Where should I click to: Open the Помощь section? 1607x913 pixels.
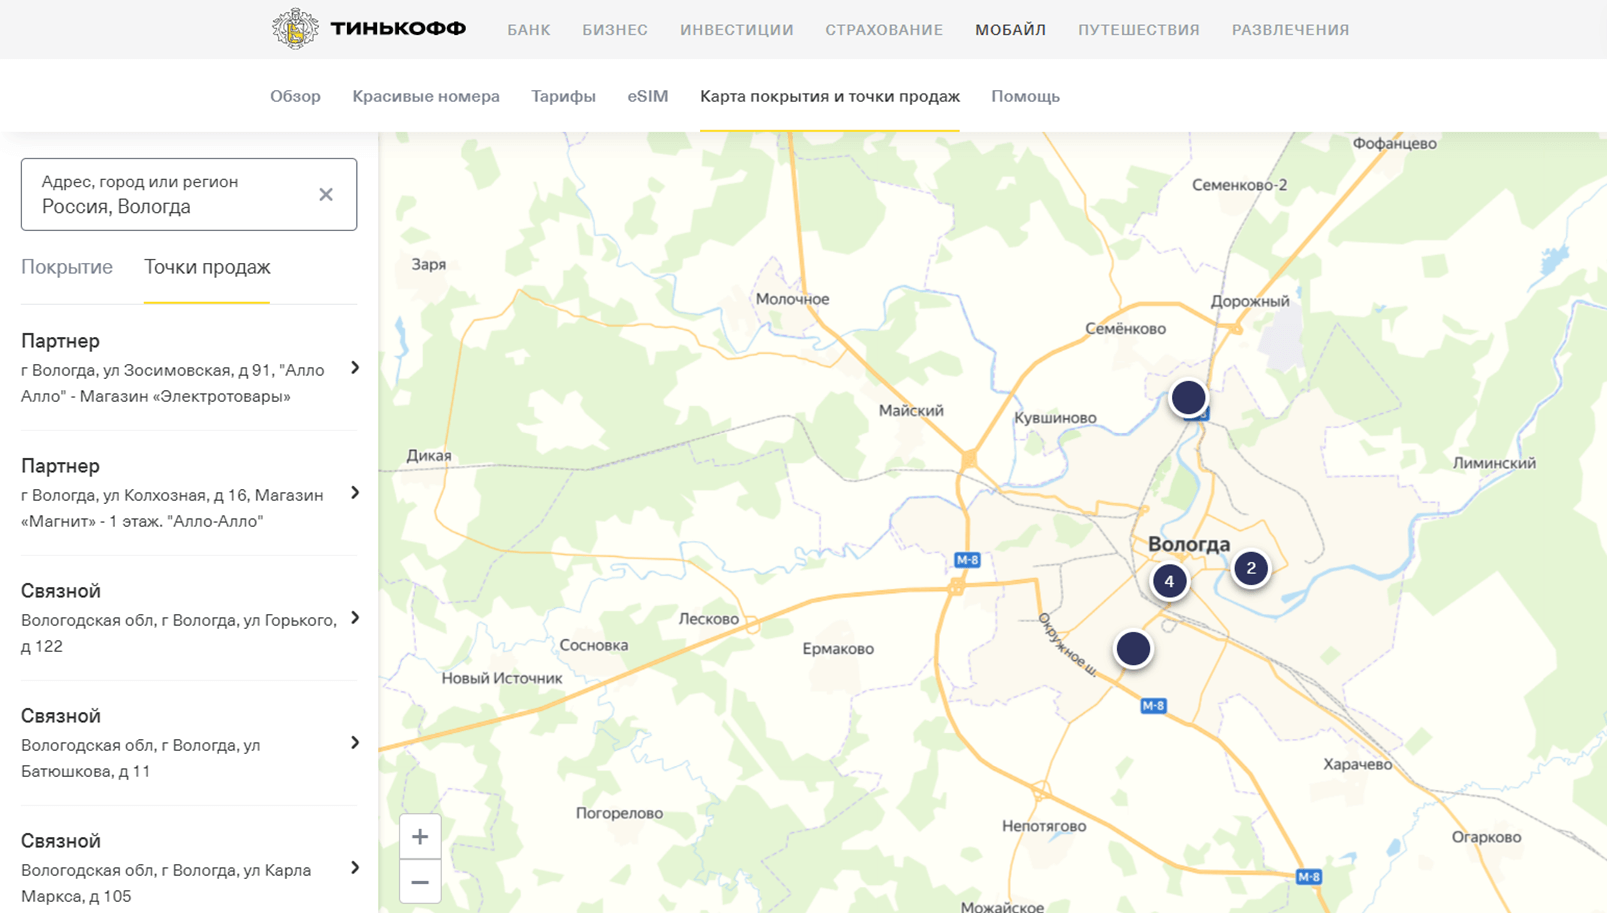pyautogui.click(x=1025, y=96)
